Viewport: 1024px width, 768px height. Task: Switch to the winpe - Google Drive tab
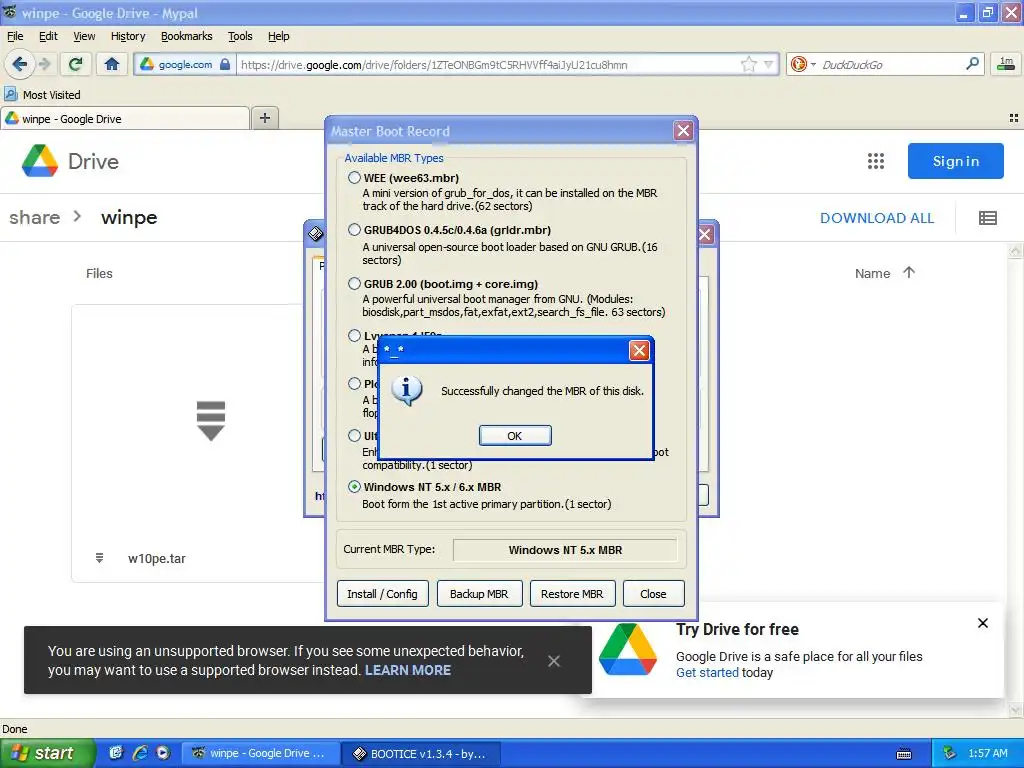125,119
